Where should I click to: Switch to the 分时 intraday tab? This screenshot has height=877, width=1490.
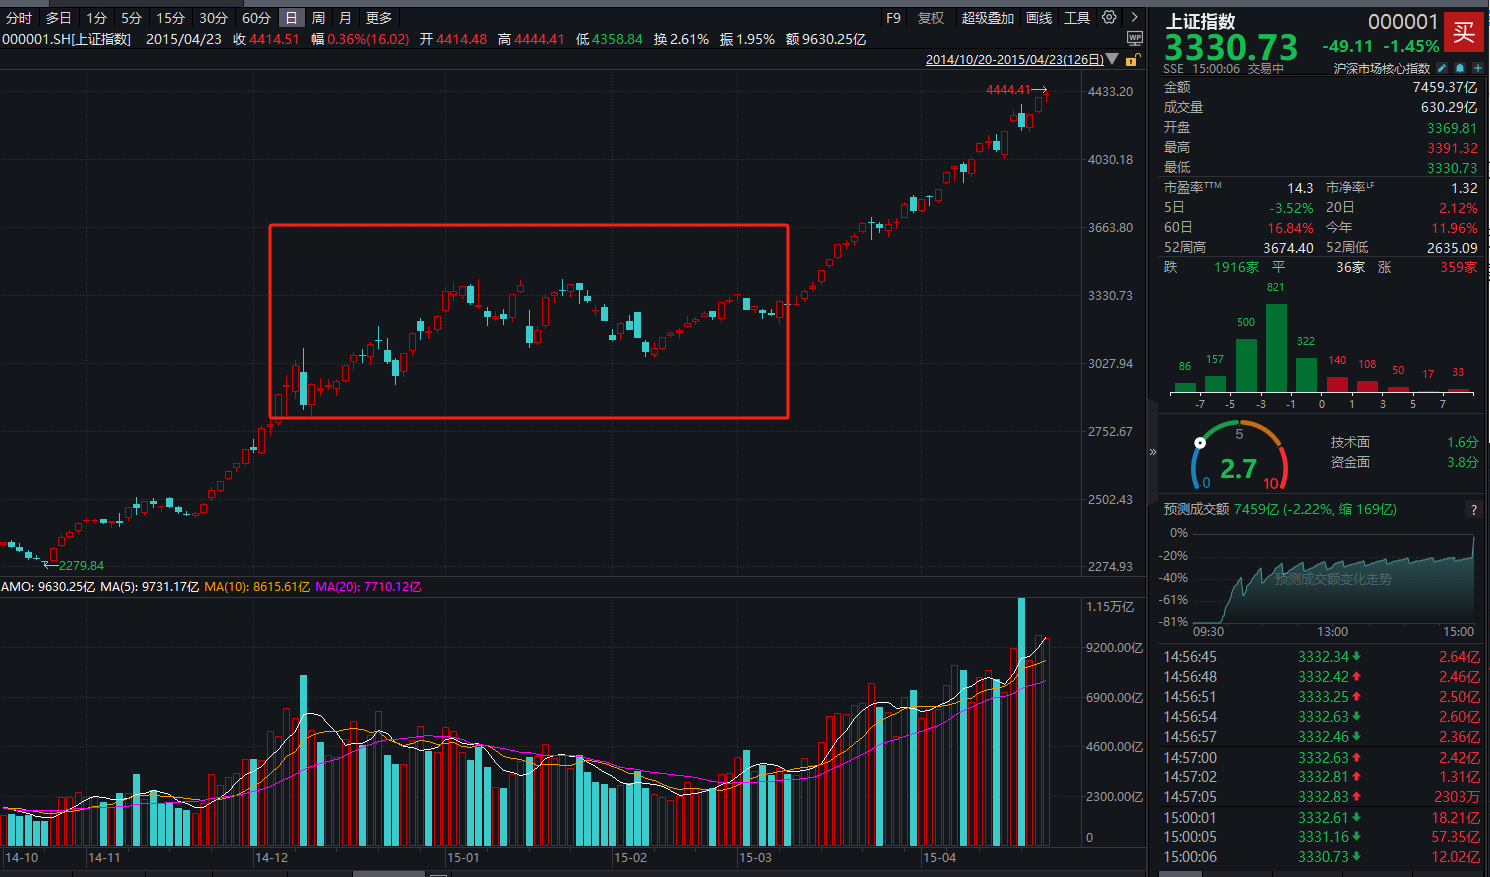click(x=19, y=18)
